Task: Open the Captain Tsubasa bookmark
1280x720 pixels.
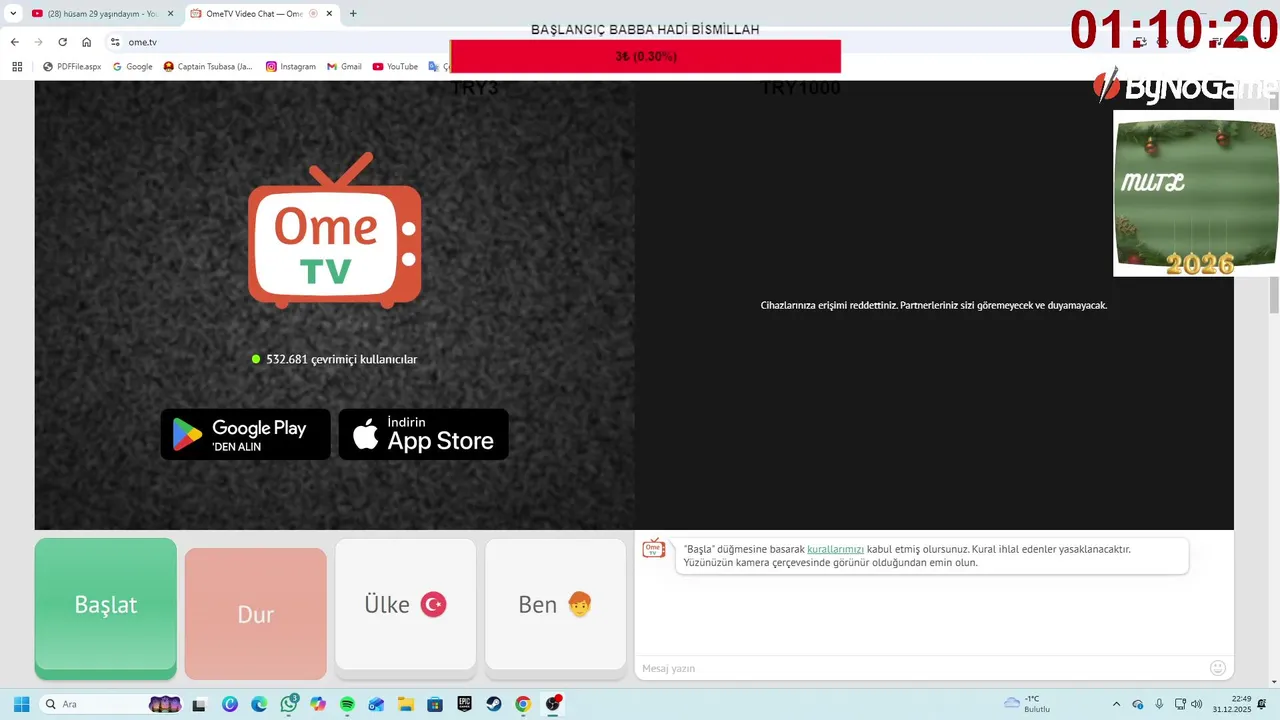Action: (209, 67)
